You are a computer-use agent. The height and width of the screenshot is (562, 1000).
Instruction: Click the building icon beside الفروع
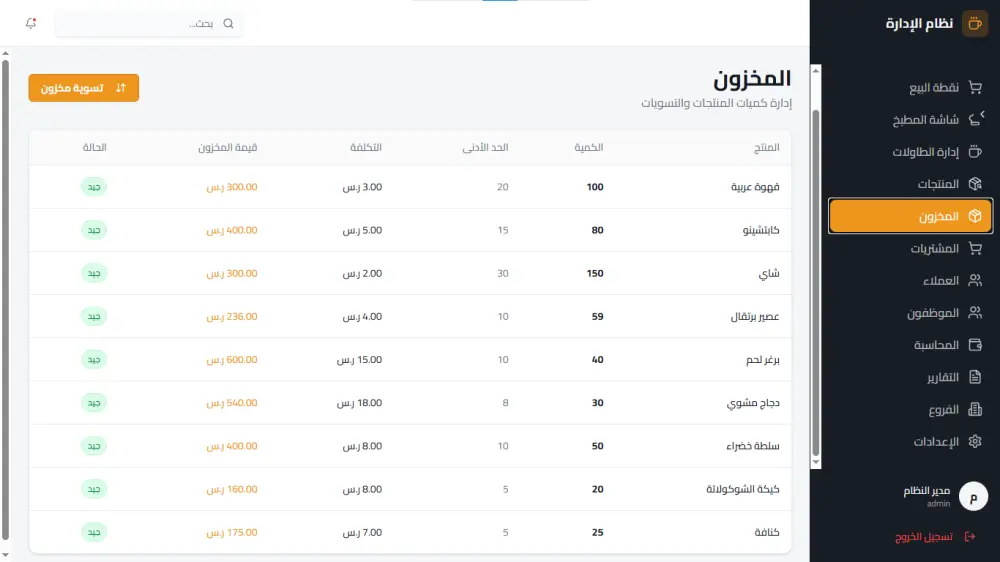(974, 409)
